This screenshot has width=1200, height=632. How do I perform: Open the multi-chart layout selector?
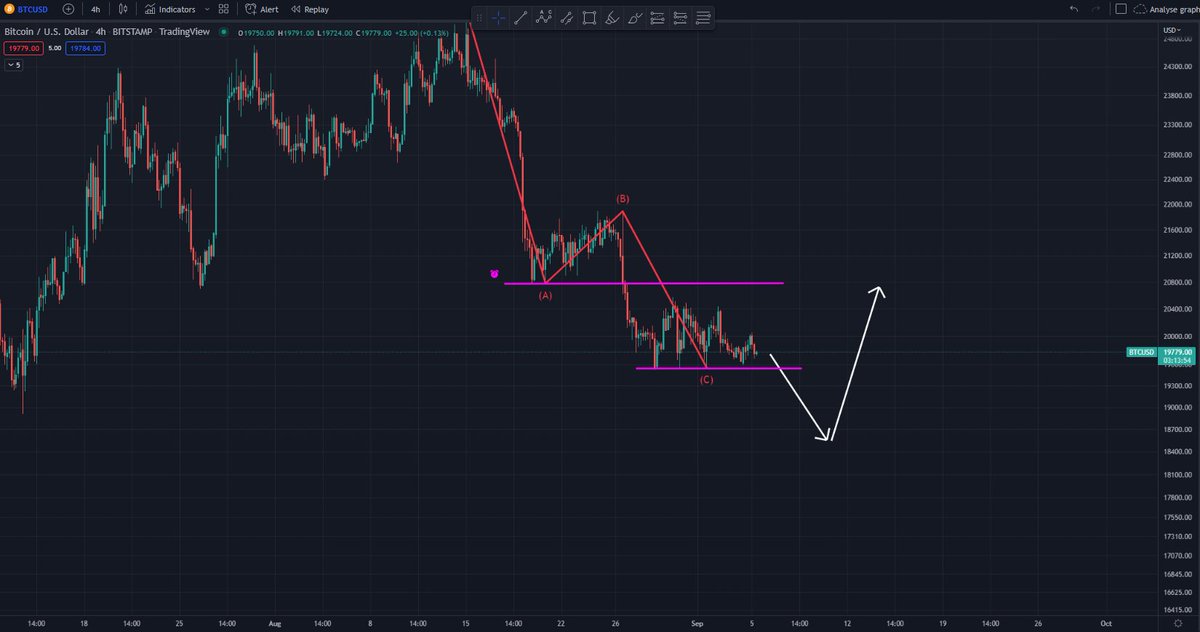pyautogui.click(x=223, y=9)
